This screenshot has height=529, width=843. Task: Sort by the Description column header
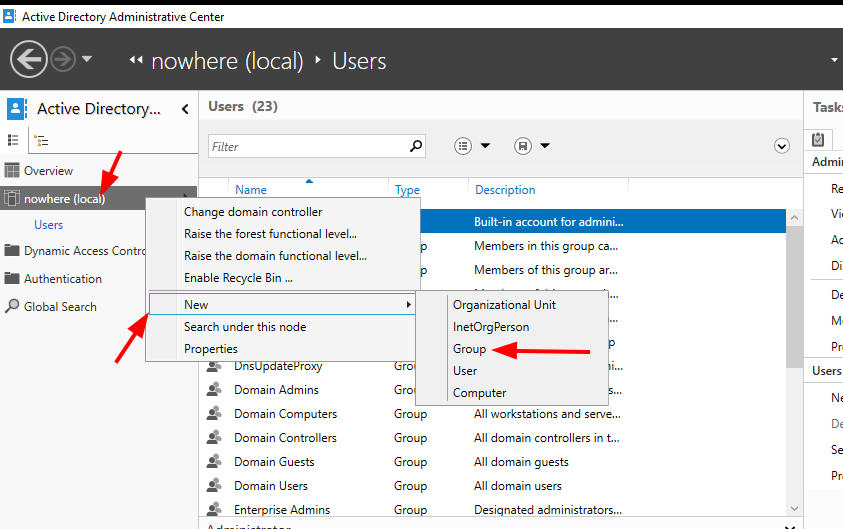click(505, 190)
